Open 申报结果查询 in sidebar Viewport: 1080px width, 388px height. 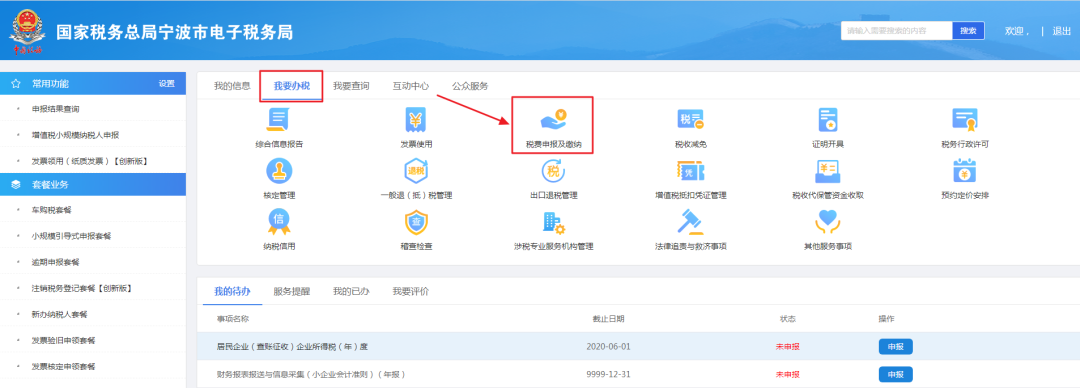[56, 109]
